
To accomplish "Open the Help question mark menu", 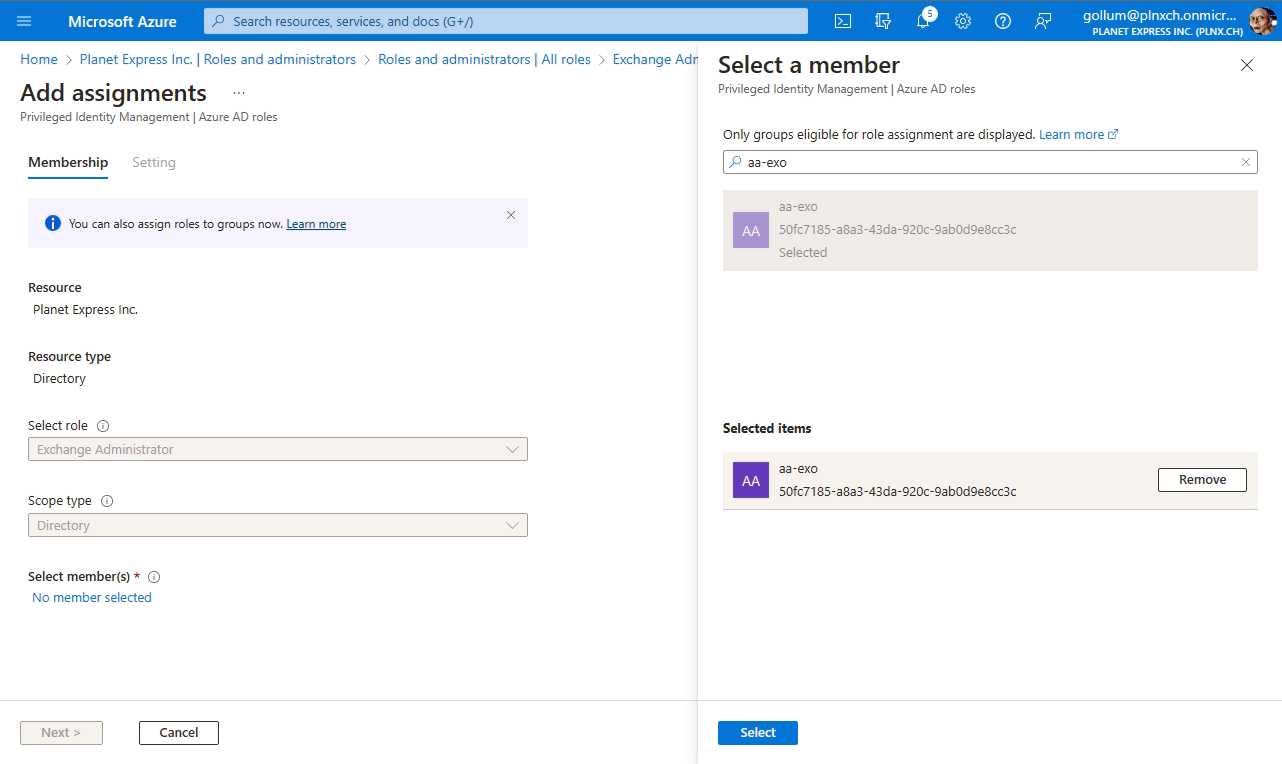I will [1003, 21].
